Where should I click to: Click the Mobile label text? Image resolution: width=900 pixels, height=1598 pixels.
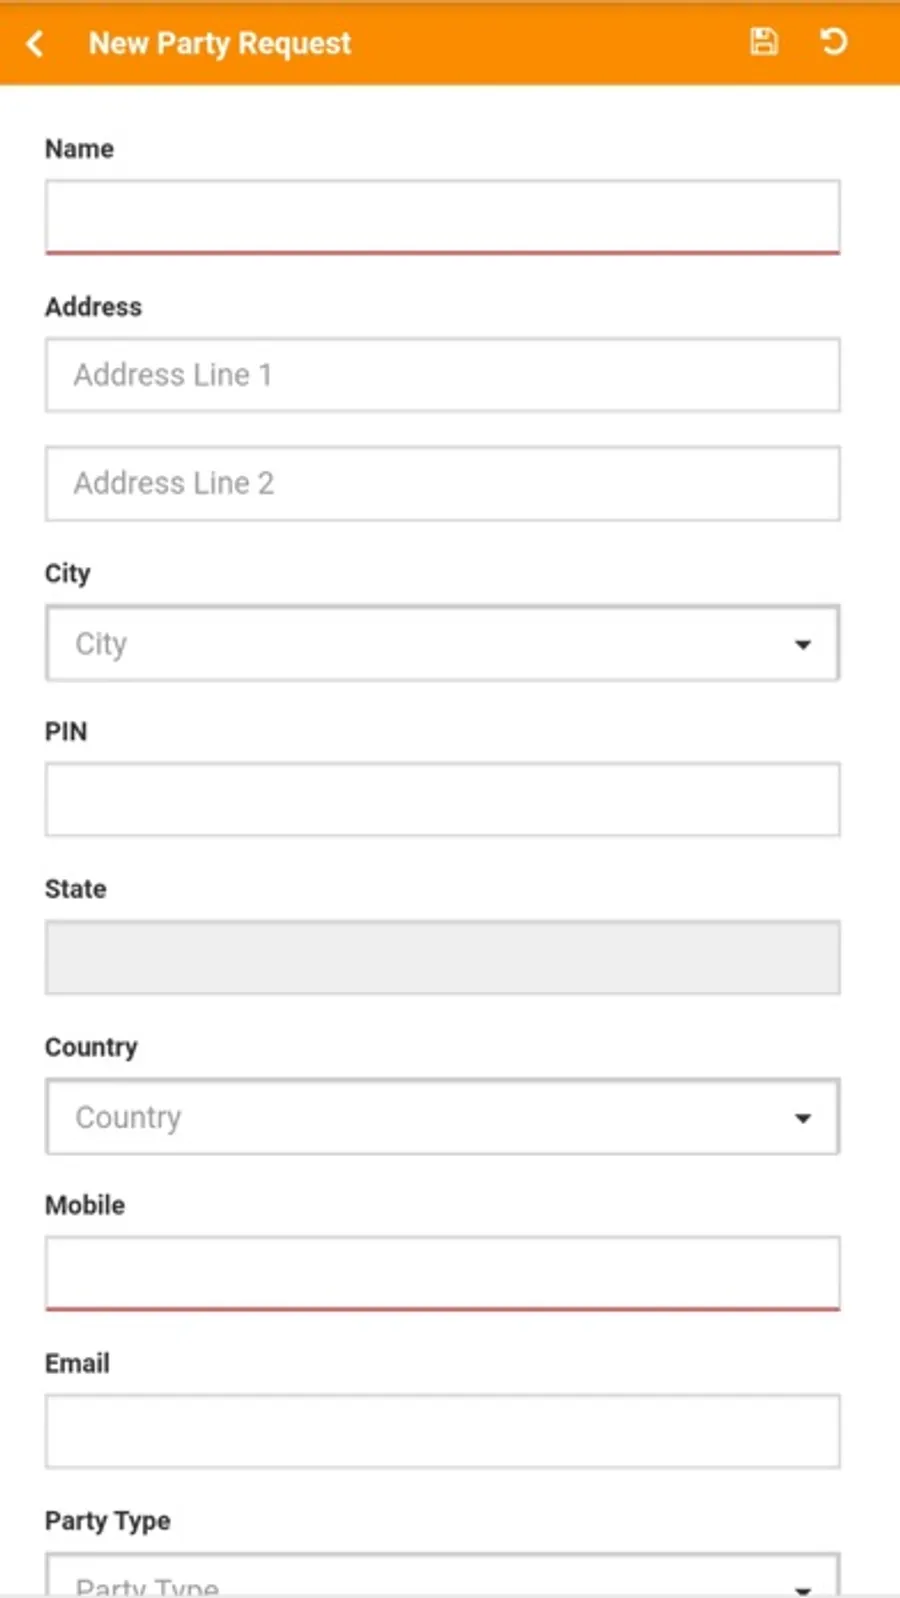[85, 1205]
